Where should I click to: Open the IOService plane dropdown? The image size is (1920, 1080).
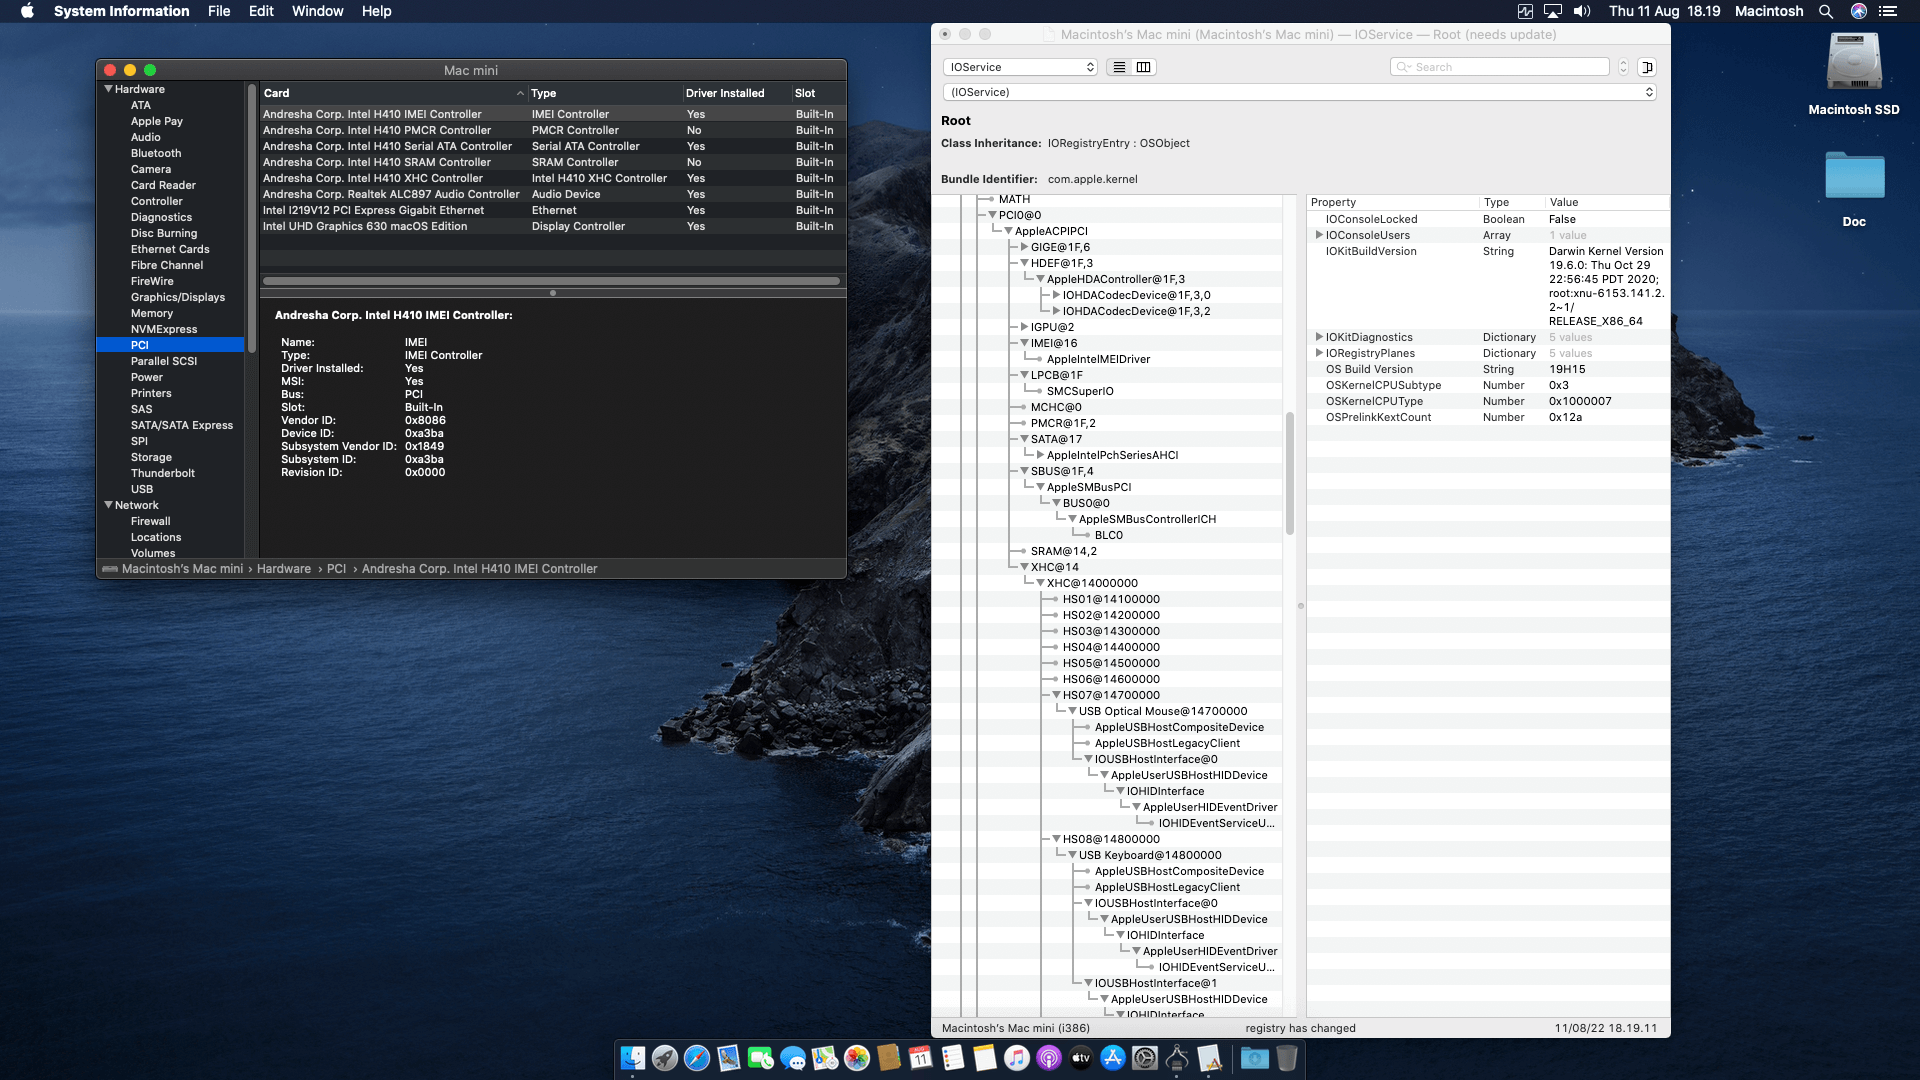[1020, 67]
